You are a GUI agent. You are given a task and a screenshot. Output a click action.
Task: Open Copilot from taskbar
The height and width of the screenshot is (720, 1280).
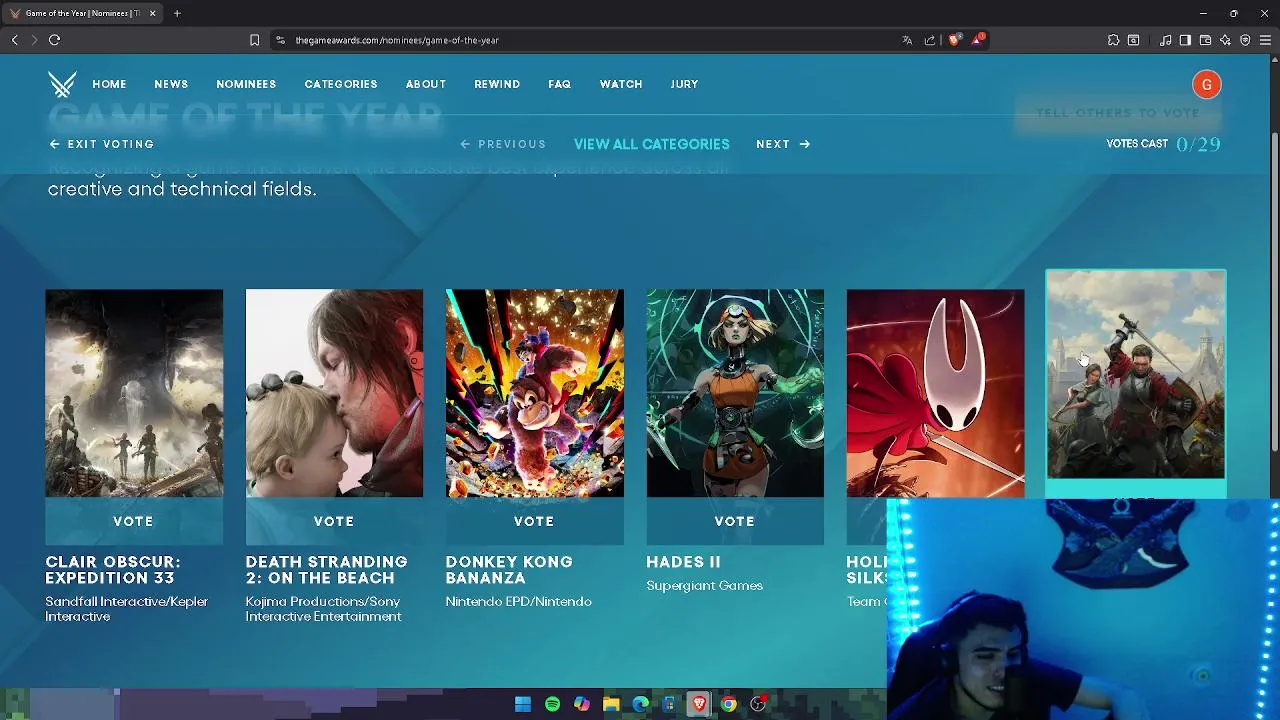click(582, 704)
